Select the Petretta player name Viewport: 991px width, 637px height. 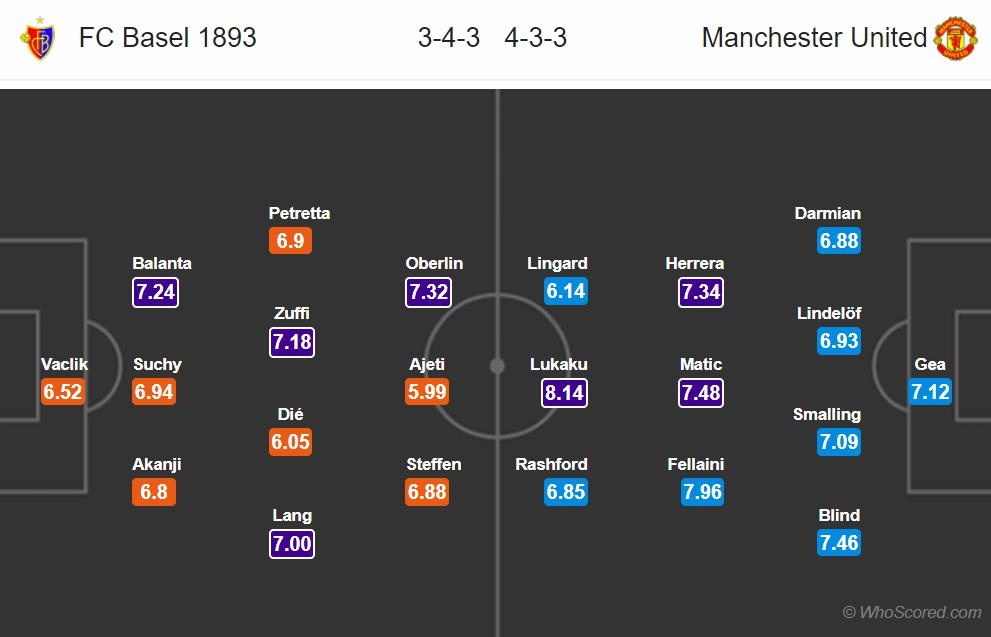click(299, 213)
